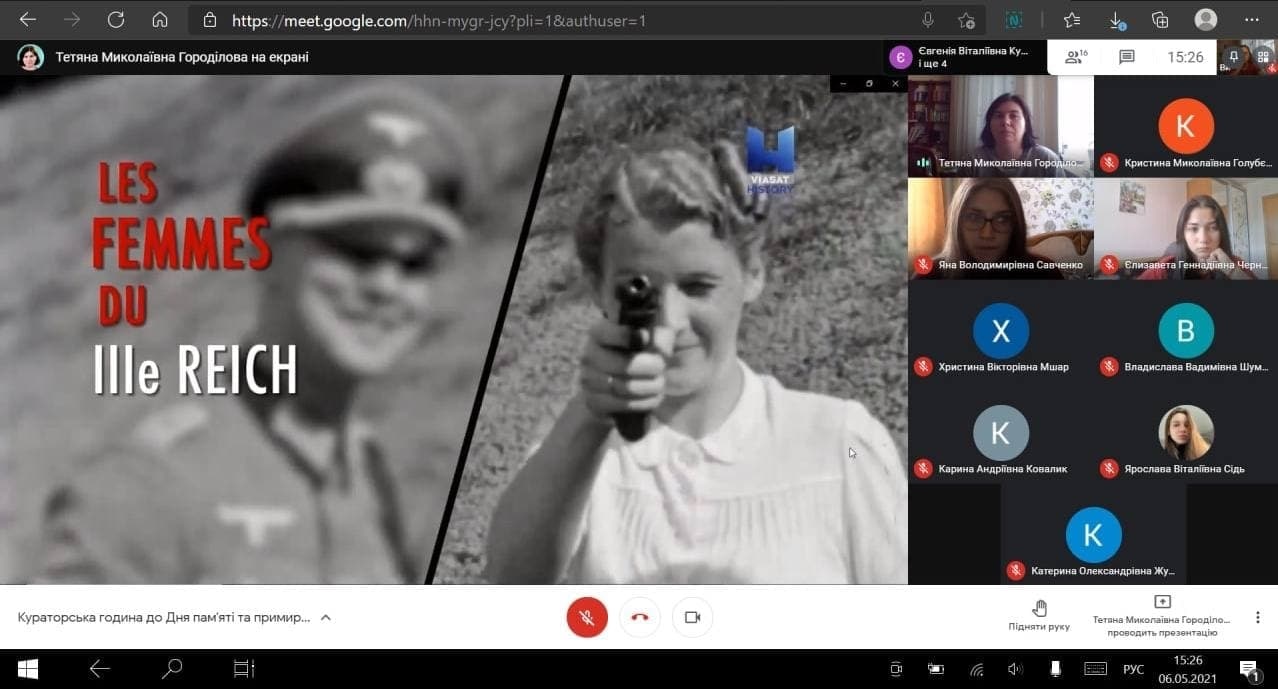This screenshot has height=689, width=1278.
Task: Toggle the pin on the self-view thumbnail
Action: tap(1234, 58)
